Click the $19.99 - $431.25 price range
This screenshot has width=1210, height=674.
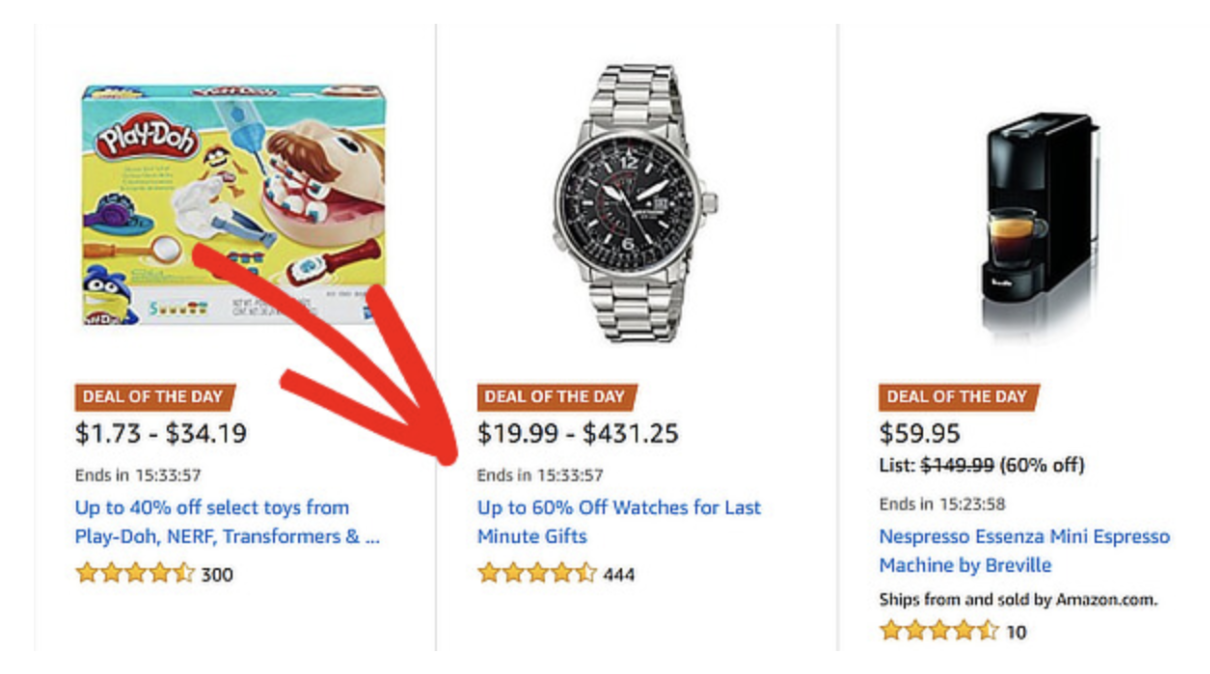pos(578,434)
